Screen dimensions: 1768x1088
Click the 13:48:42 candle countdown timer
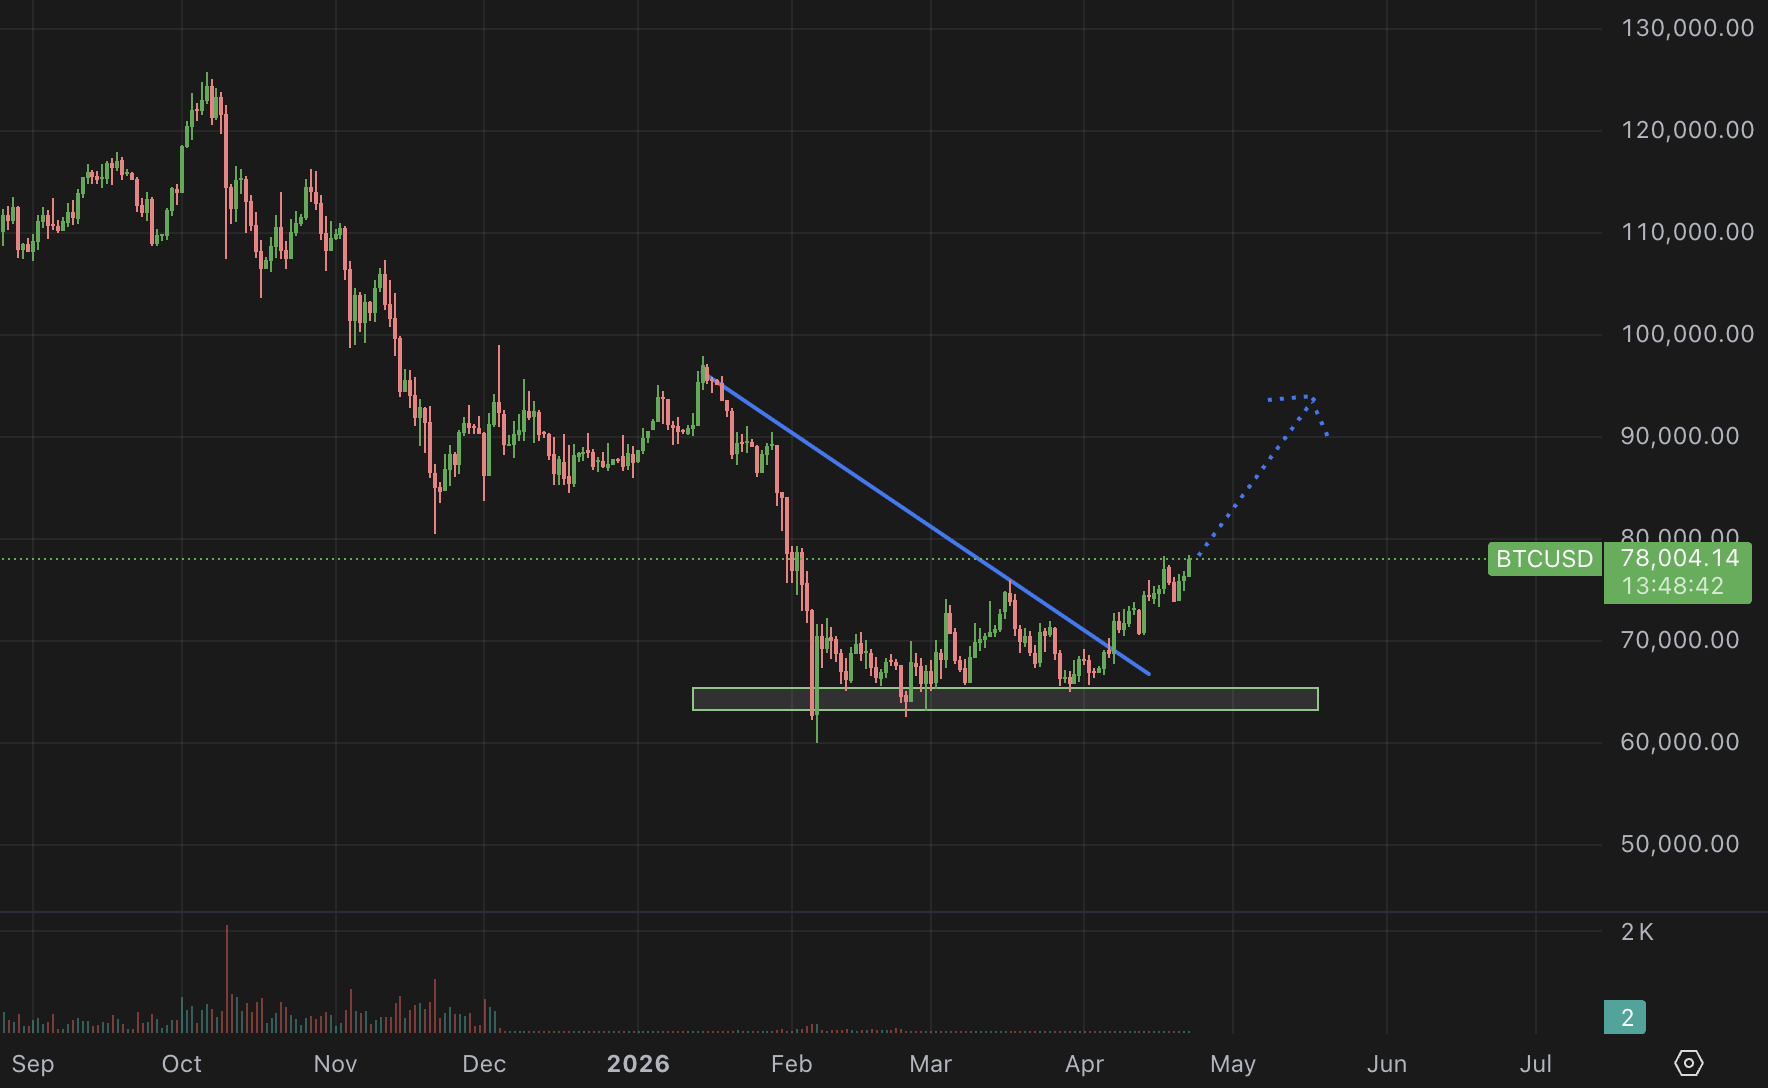click(1672, 586)
